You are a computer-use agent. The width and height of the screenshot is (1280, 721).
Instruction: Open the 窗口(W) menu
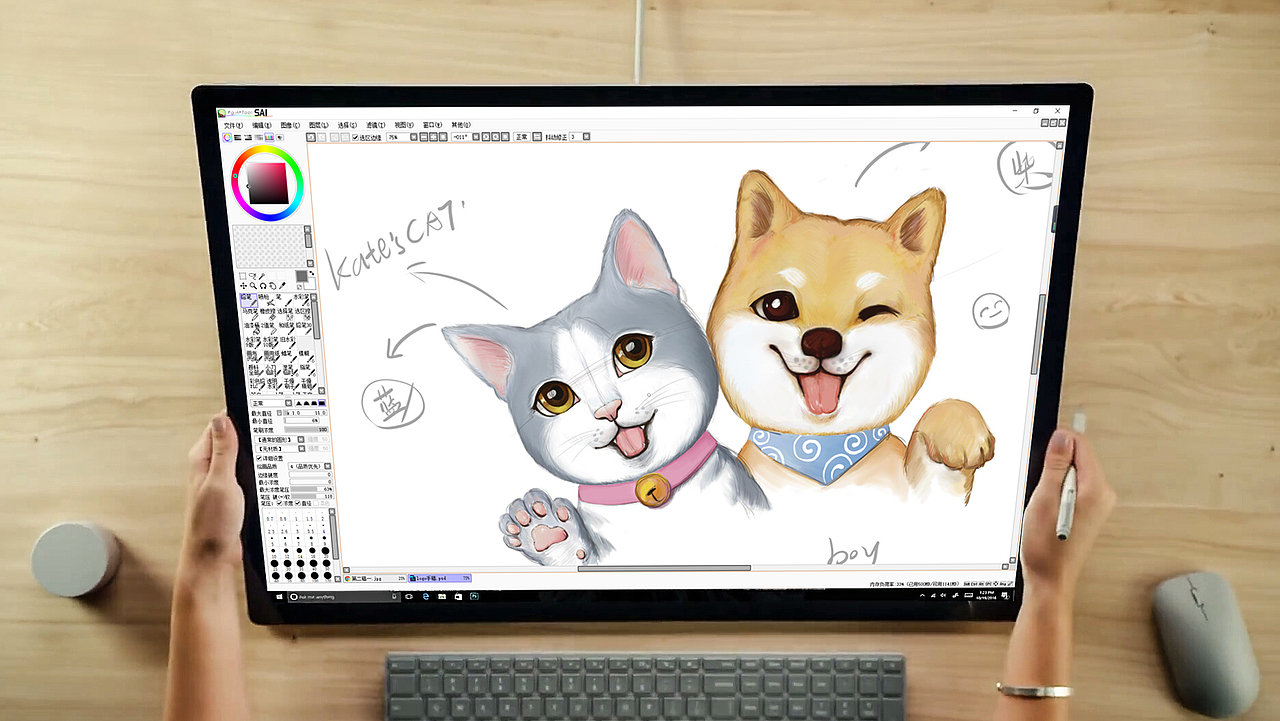pos(433,125)
